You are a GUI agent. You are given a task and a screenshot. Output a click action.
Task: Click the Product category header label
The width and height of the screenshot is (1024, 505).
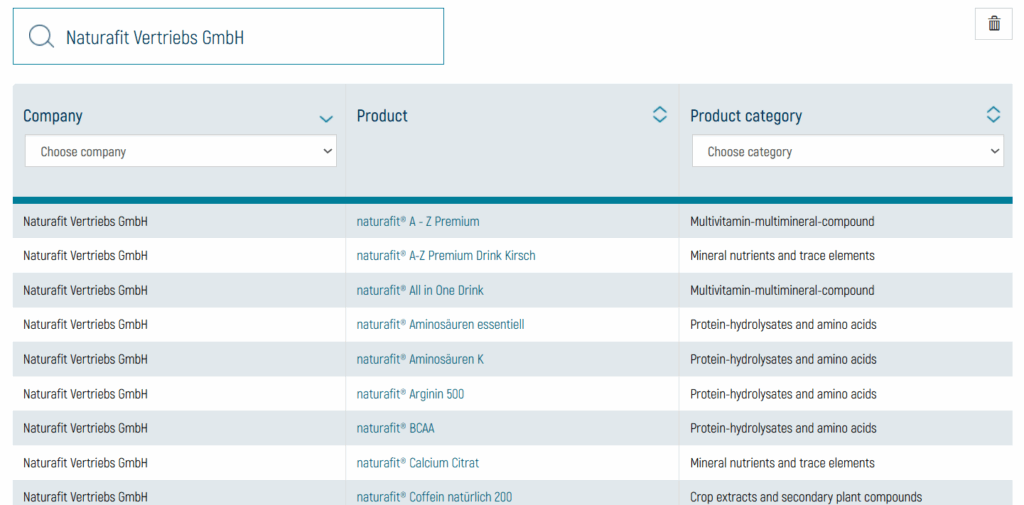pos(746,116)
